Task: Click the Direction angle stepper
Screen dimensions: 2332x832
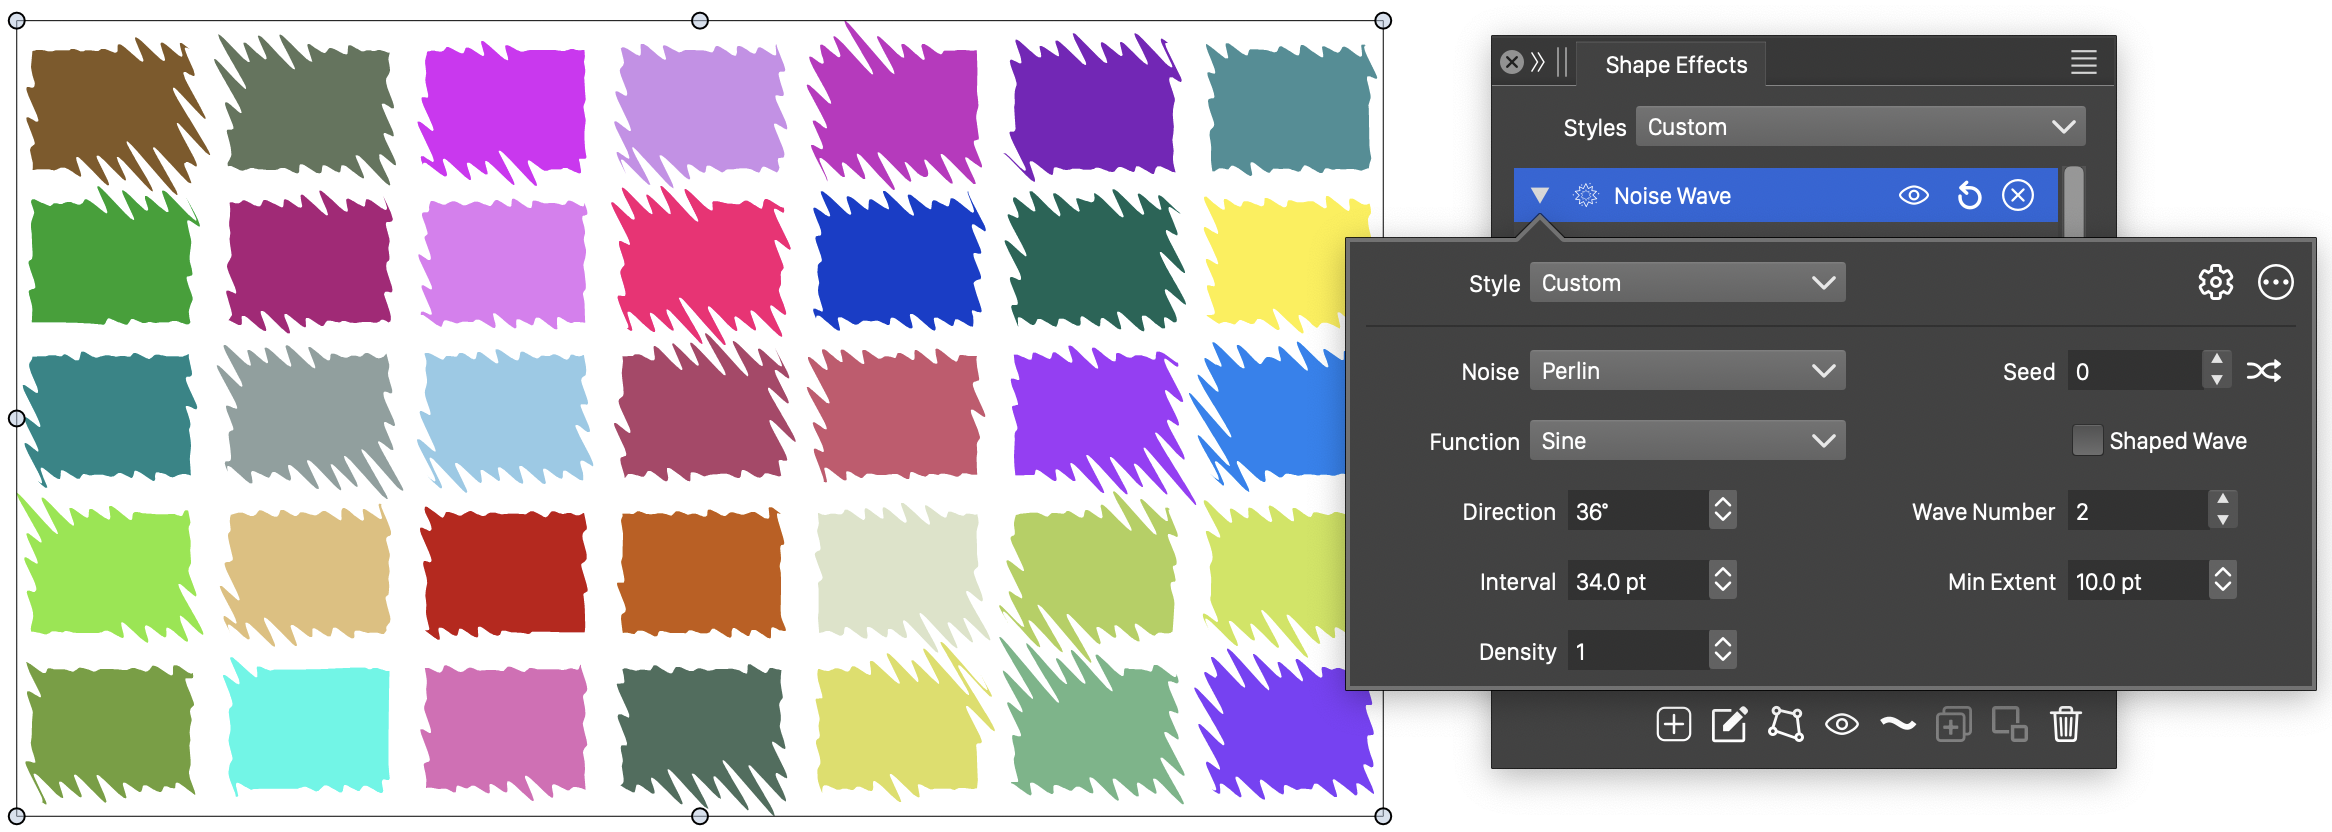Action: pos(1722,511)
